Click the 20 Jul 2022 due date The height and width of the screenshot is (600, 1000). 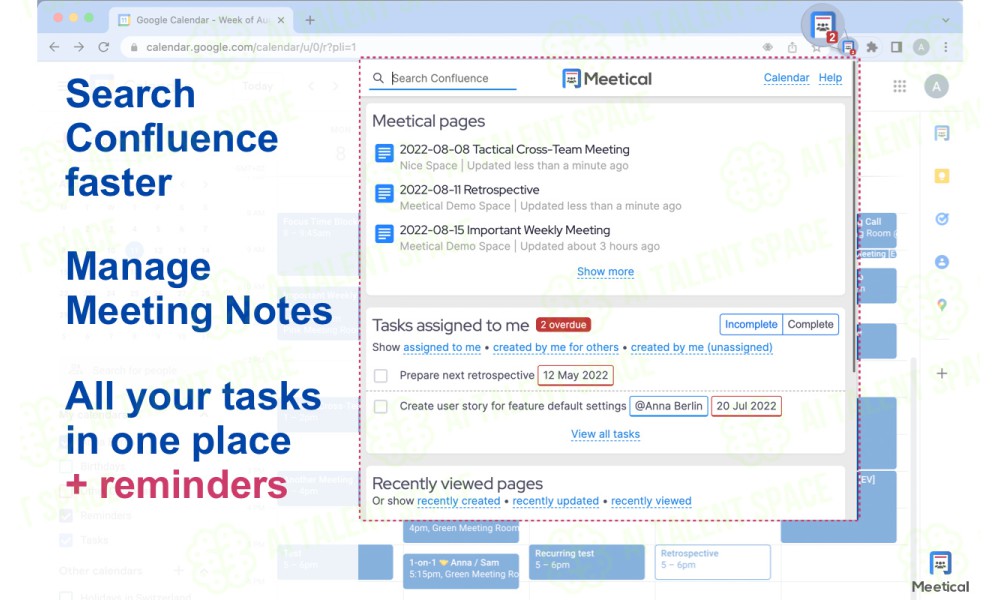(x=746, y=406)
